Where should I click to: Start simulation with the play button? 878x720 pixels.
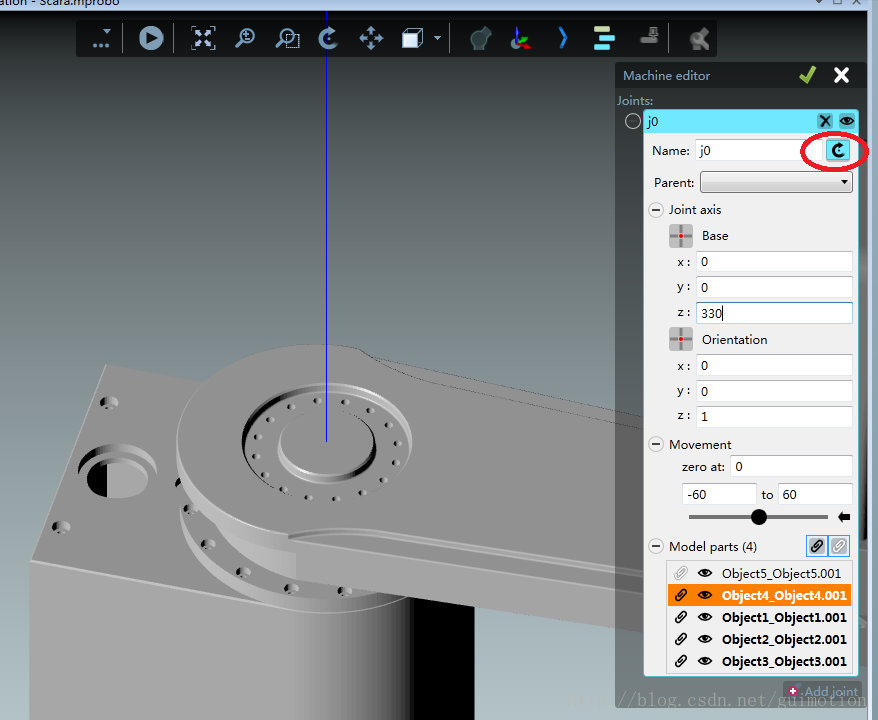[x=151, y=39]
